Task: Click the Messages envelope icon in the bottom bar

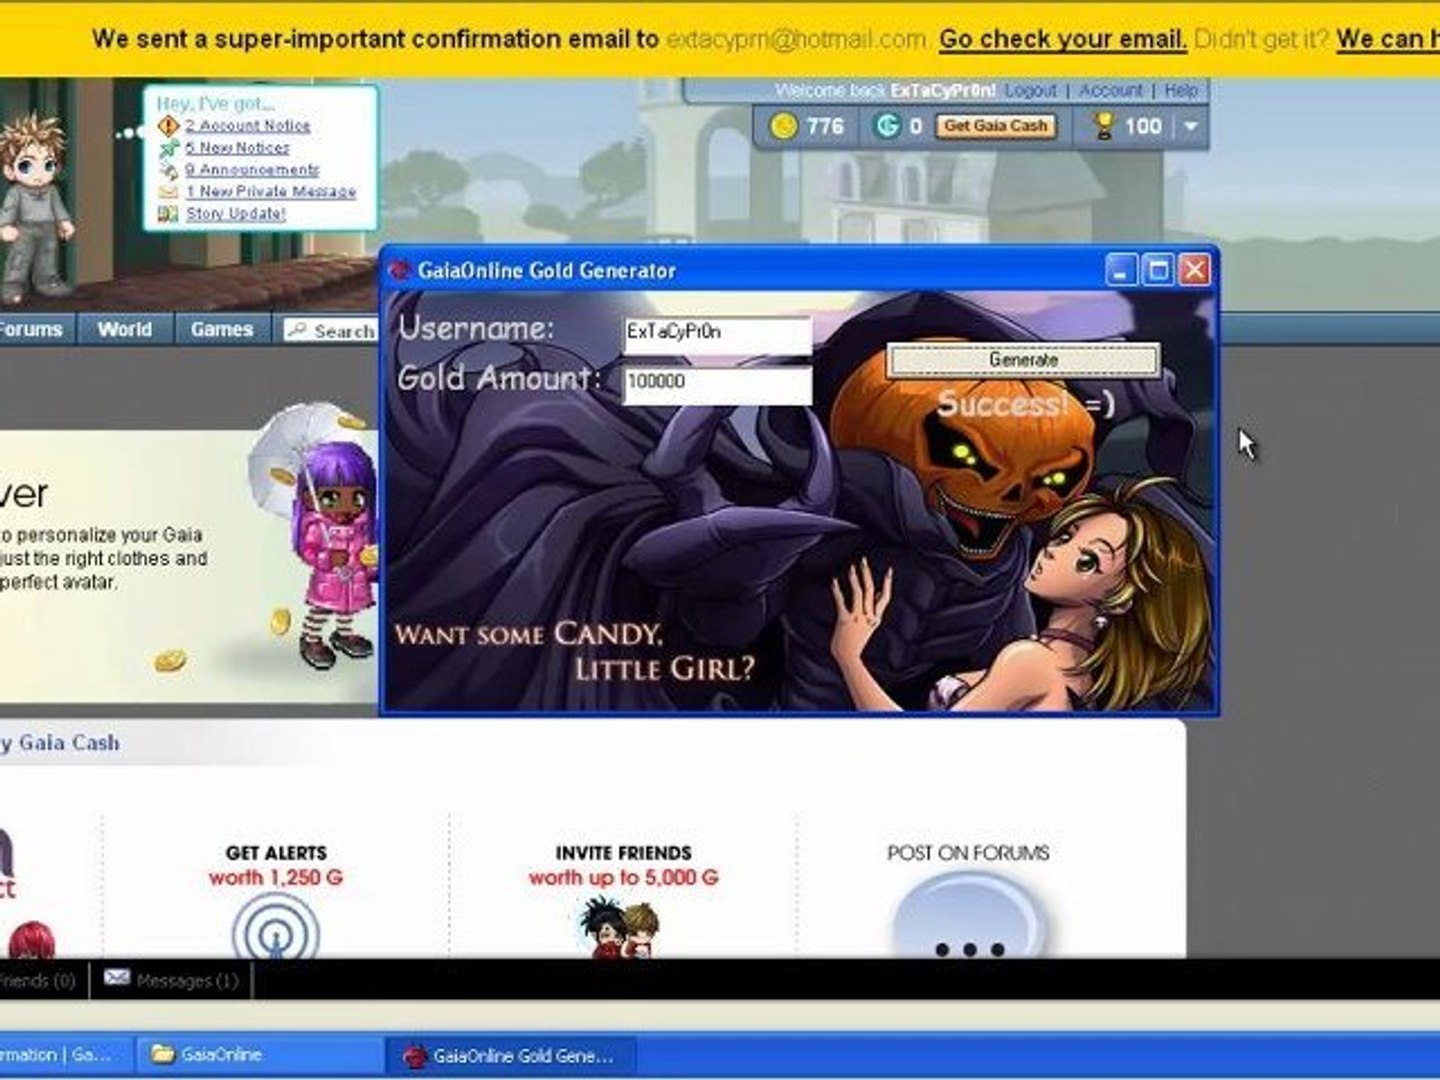Action: [117, 978]
